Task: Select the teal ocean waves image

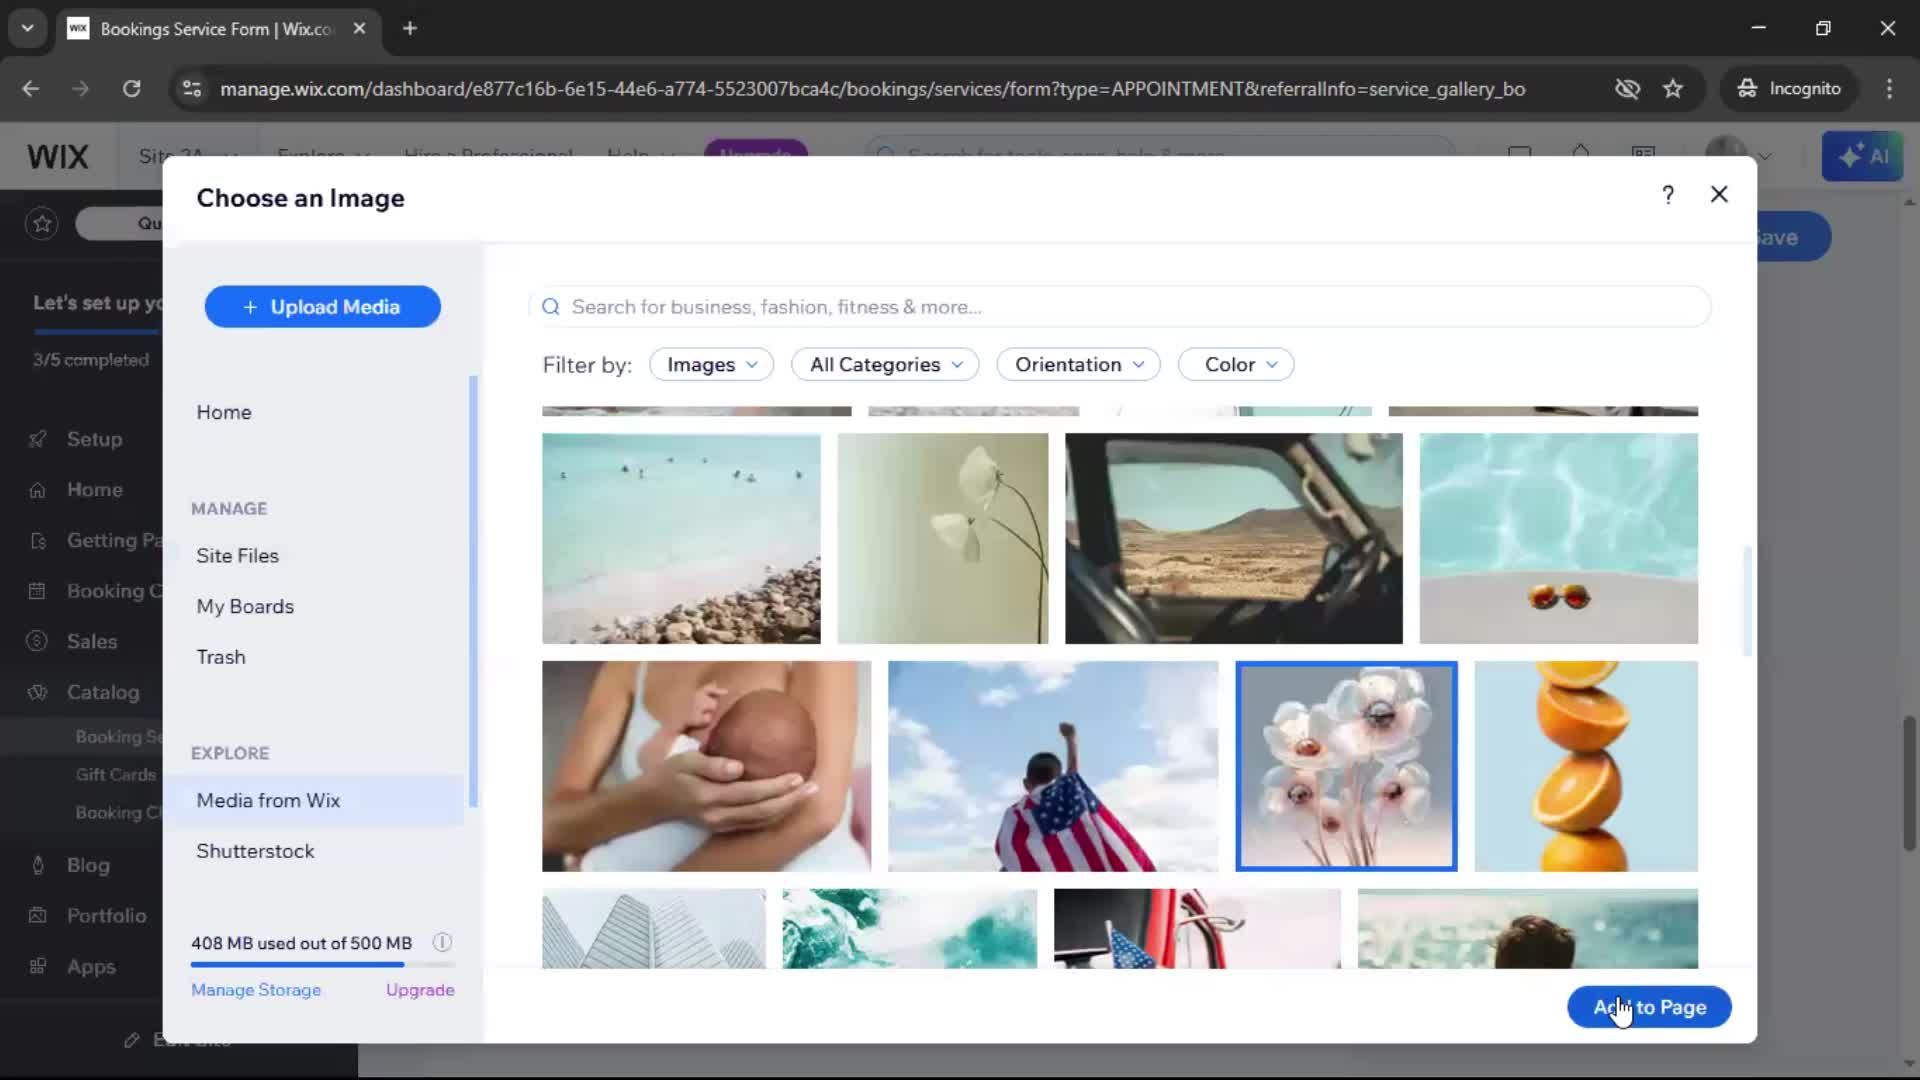Action: pos(910,928)
